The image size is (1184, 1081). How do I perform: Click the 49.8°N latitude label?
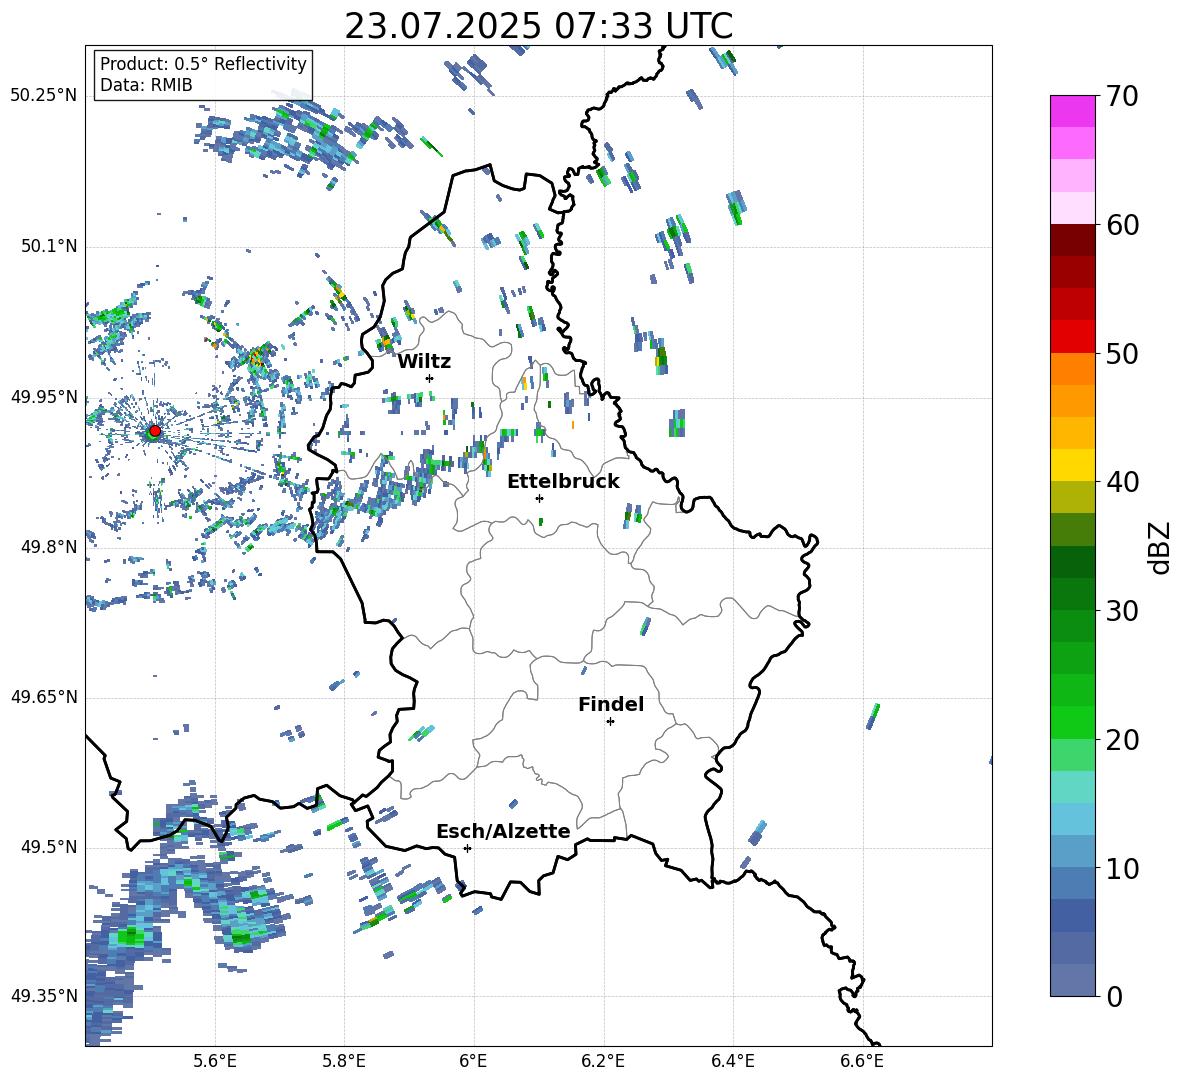[49, 547]
